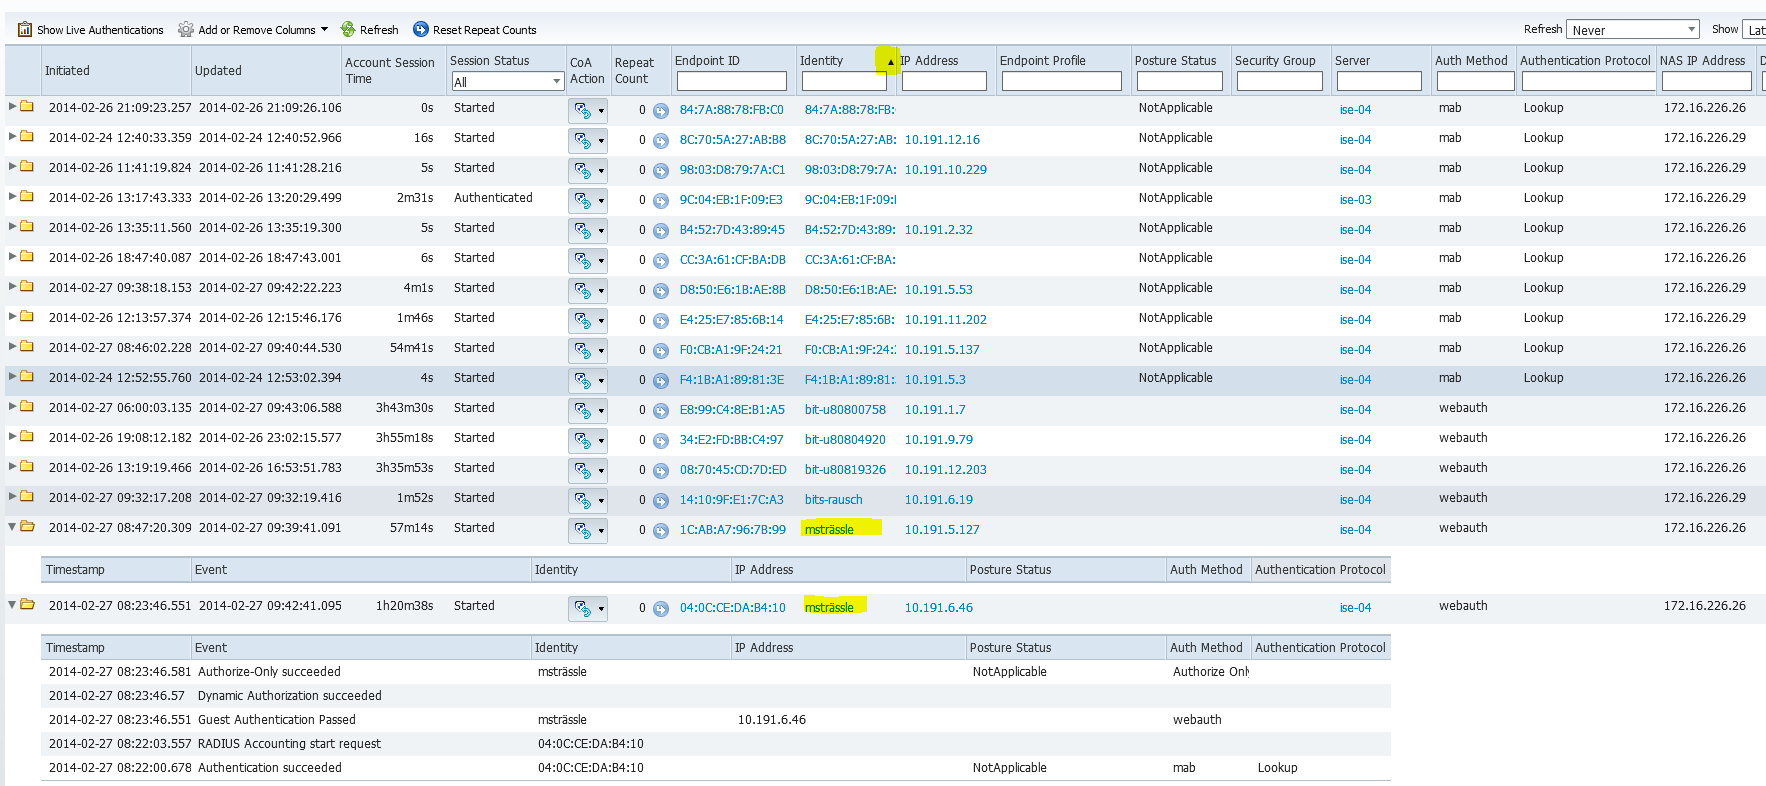
Task: Click folder icon of session initiated 2014-02-24 12:40:33.359
Action: (27, 136)
